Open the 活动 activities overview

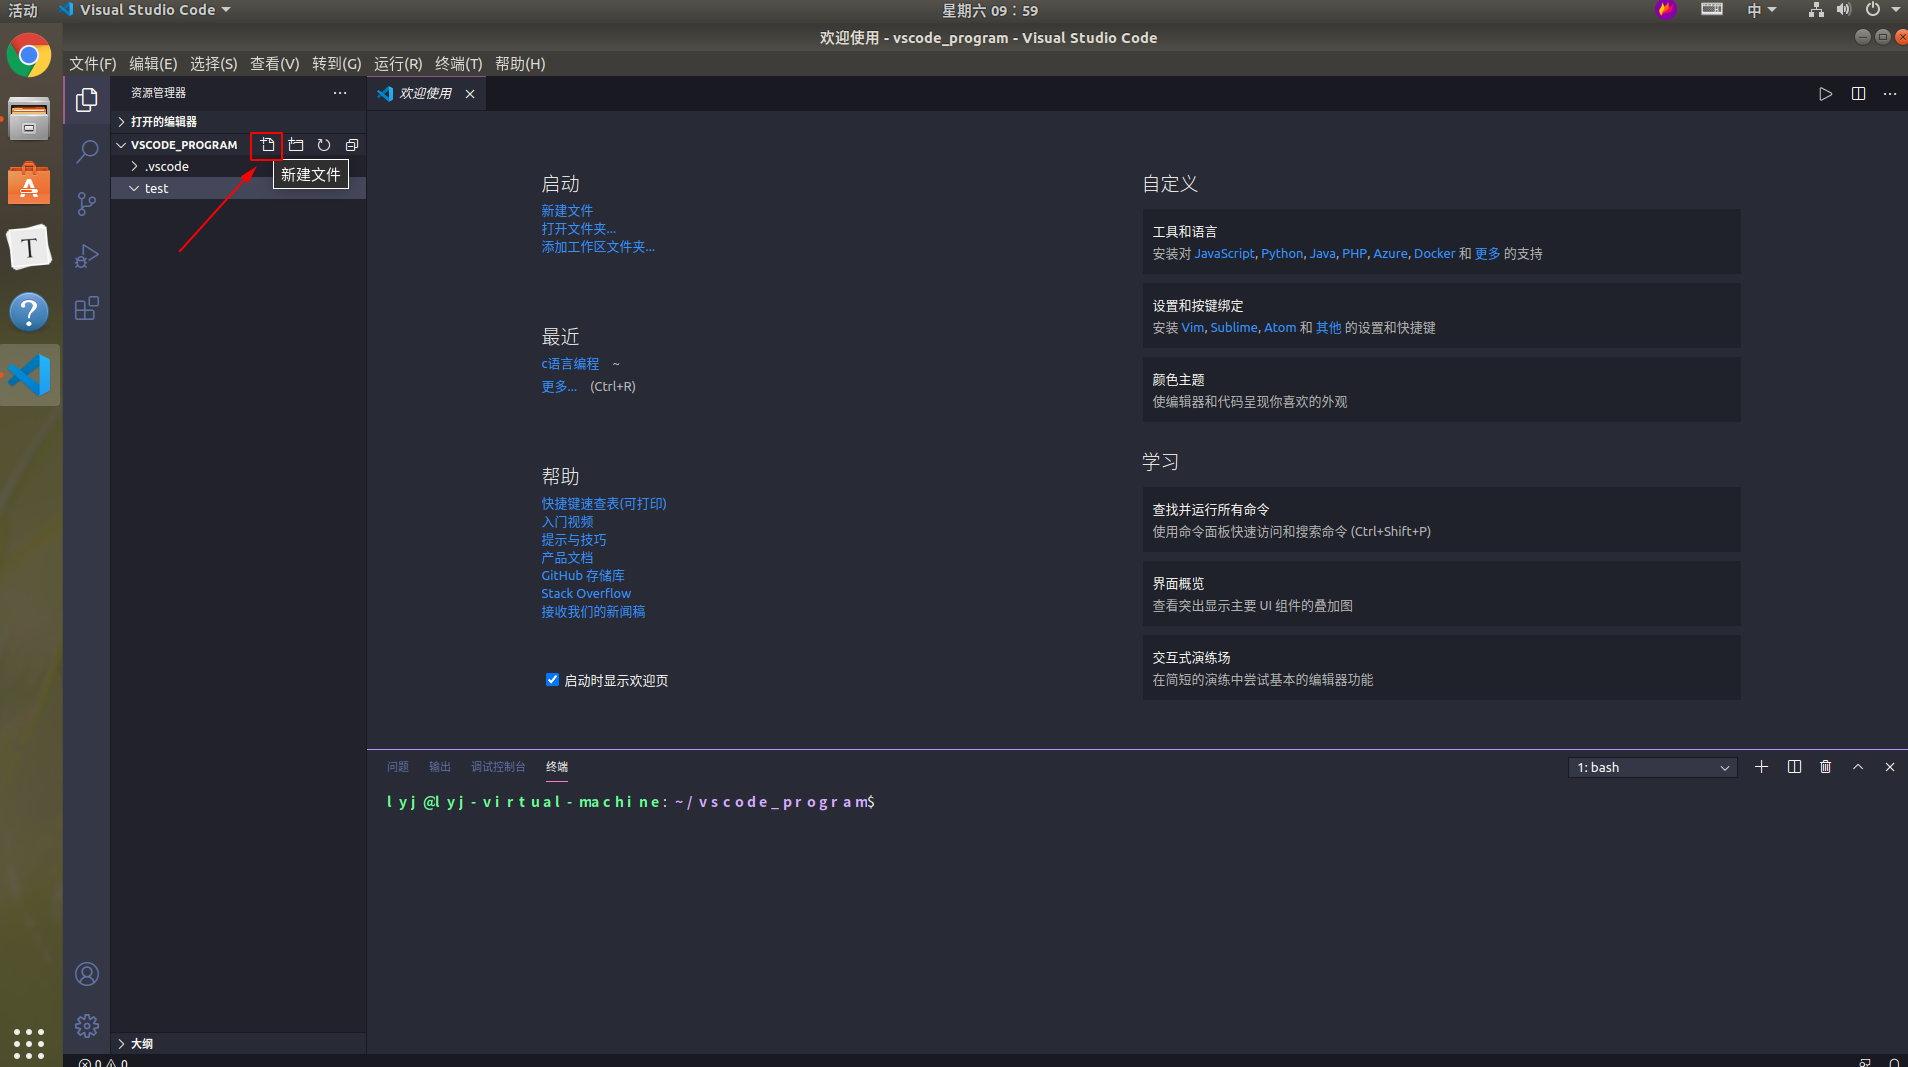point(23,10)
